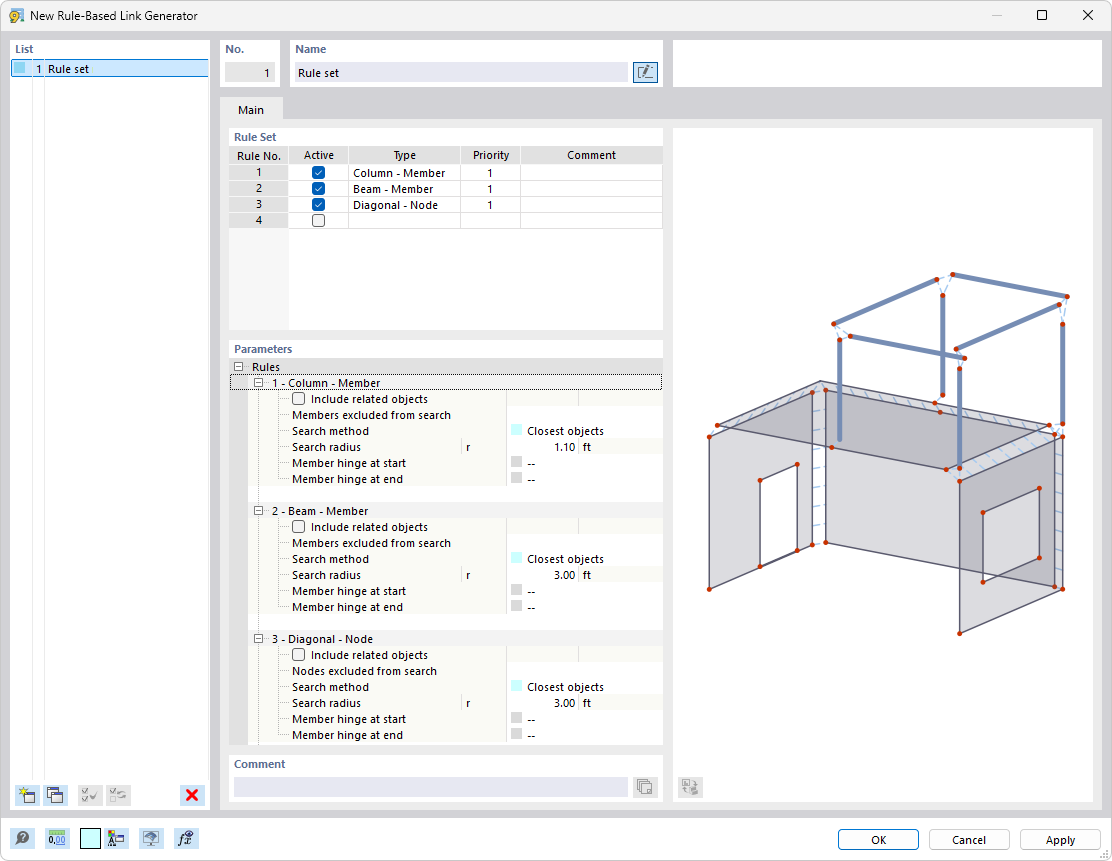Click the rule number 4 row header
Image resolution: width=1112 pixels, height=861 pixels.
pyautogui.click(x=259, y=221)
